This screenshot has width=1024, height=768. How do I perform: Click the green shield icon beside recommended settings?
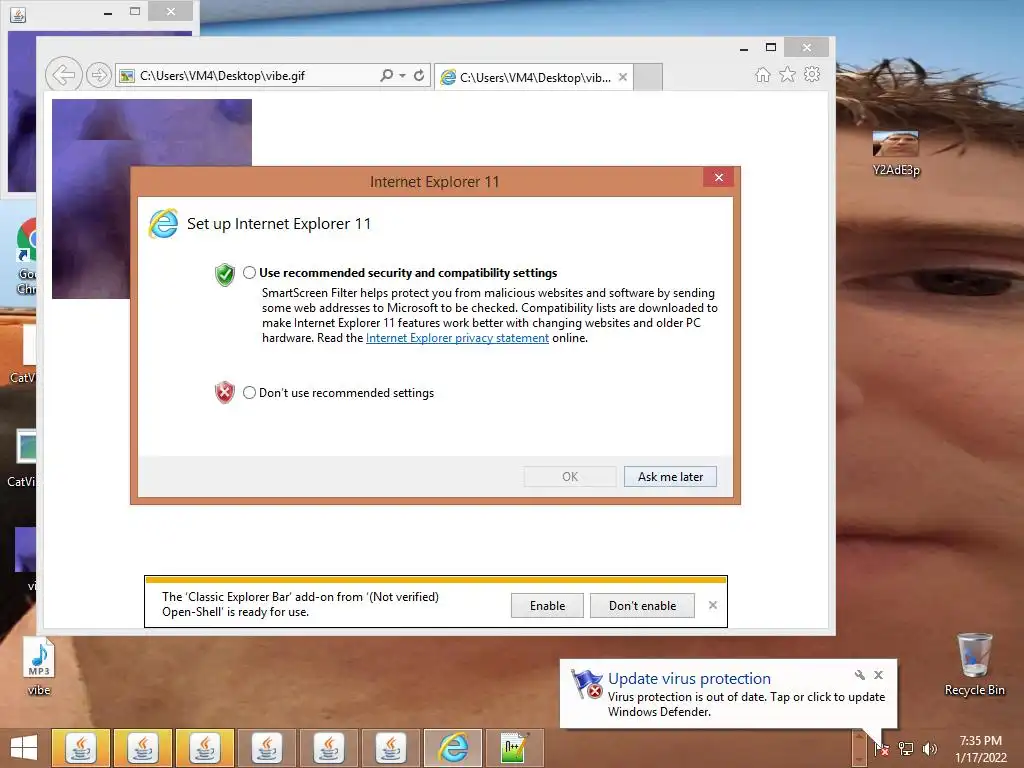click(x=225, y=274)
